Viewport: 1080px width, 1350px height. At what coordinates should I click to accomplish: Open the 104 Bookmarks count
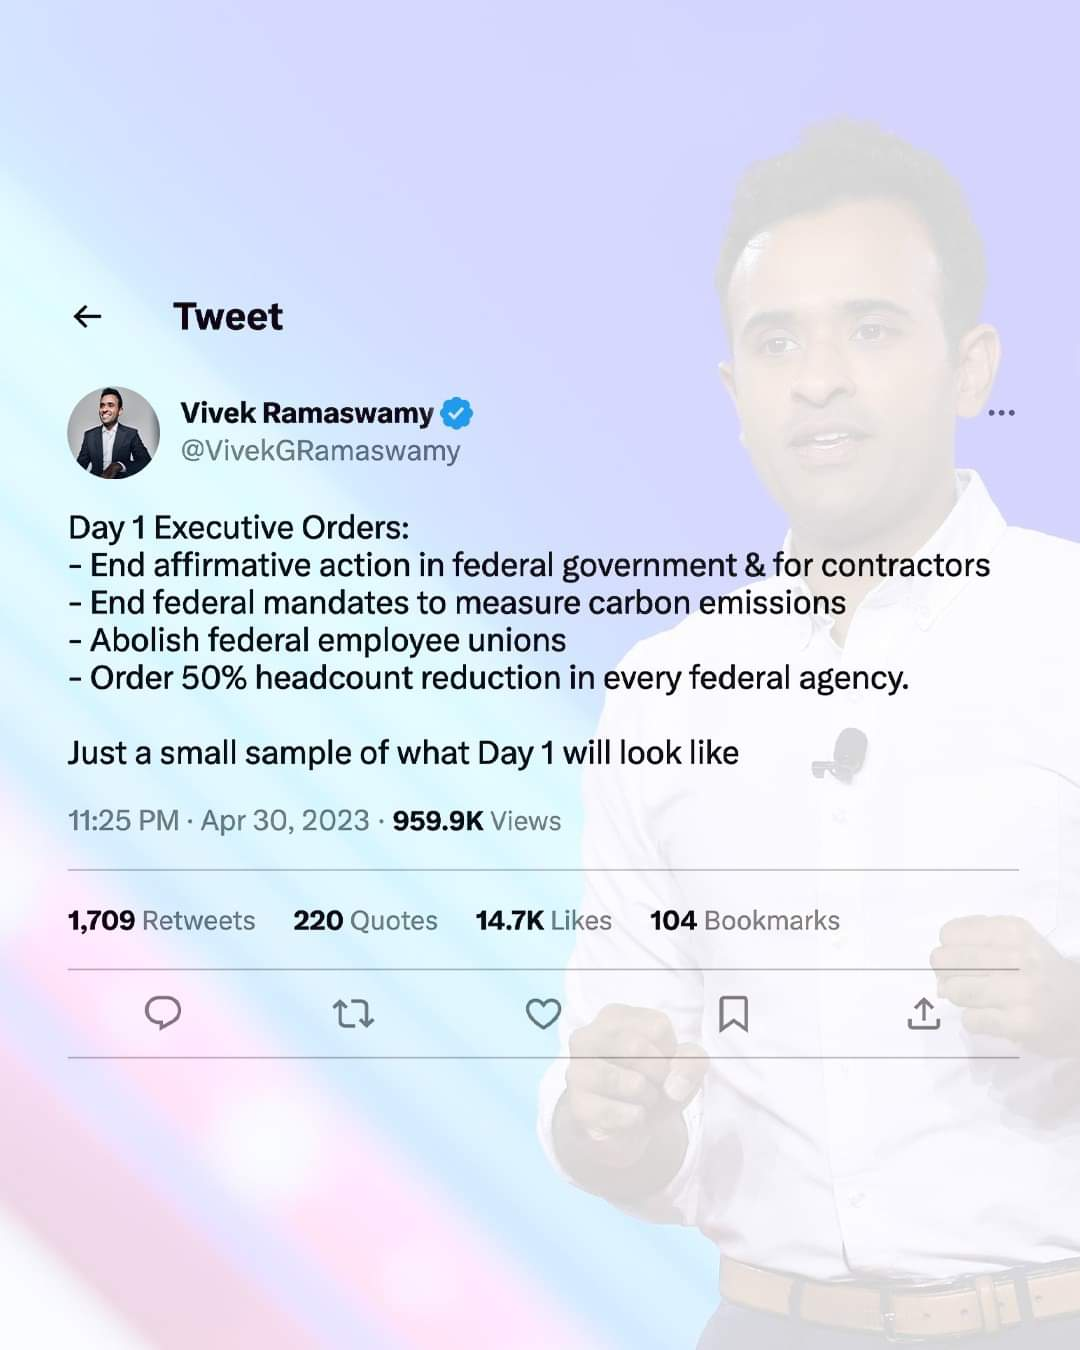[x=745, y=920]
